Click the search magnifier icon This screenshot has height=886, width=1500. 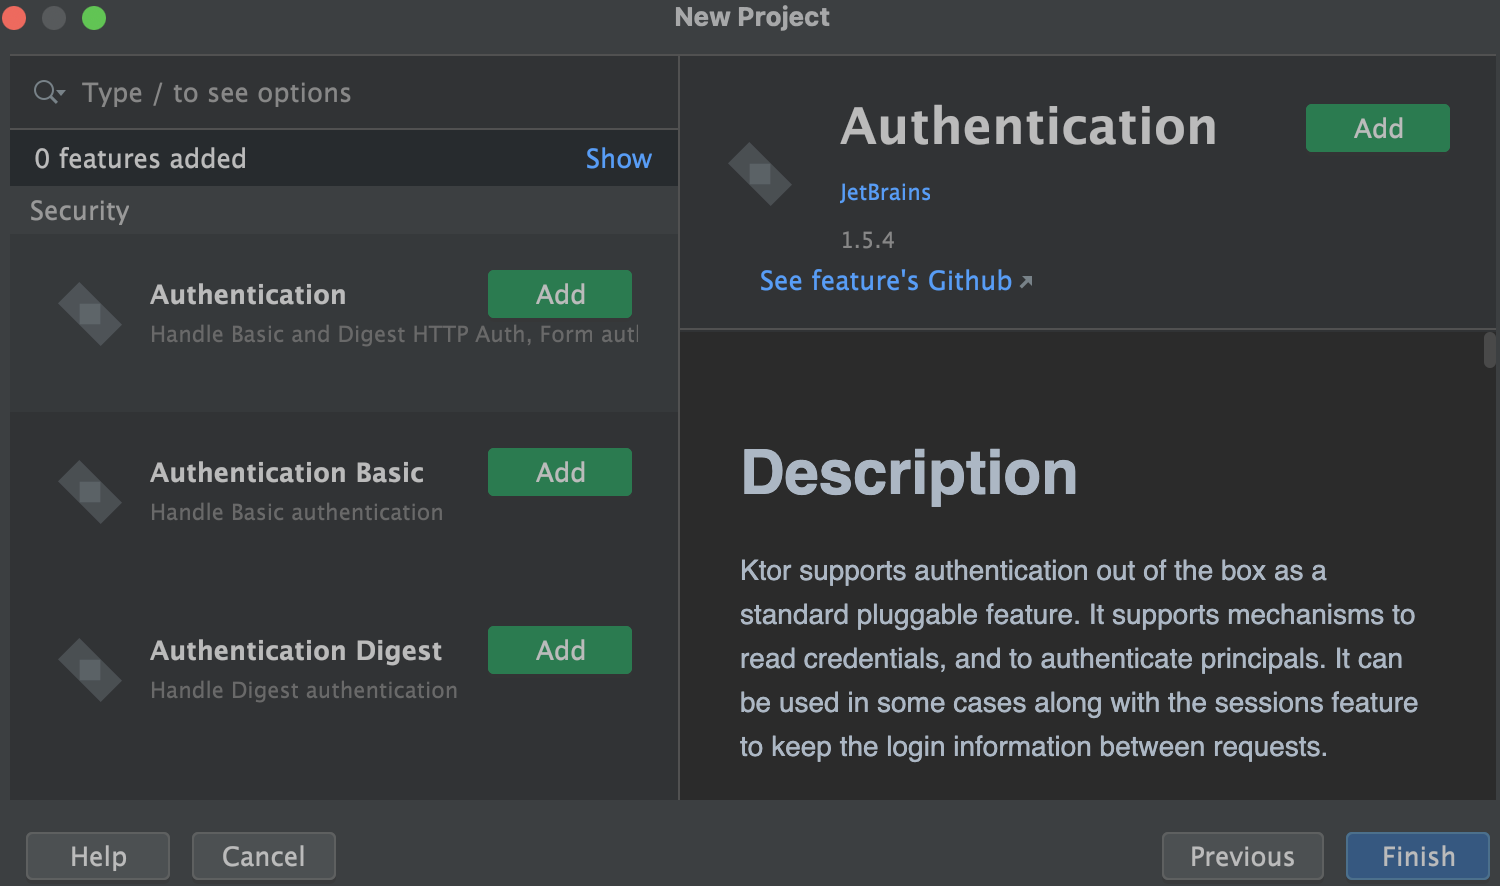pos(48,92)
